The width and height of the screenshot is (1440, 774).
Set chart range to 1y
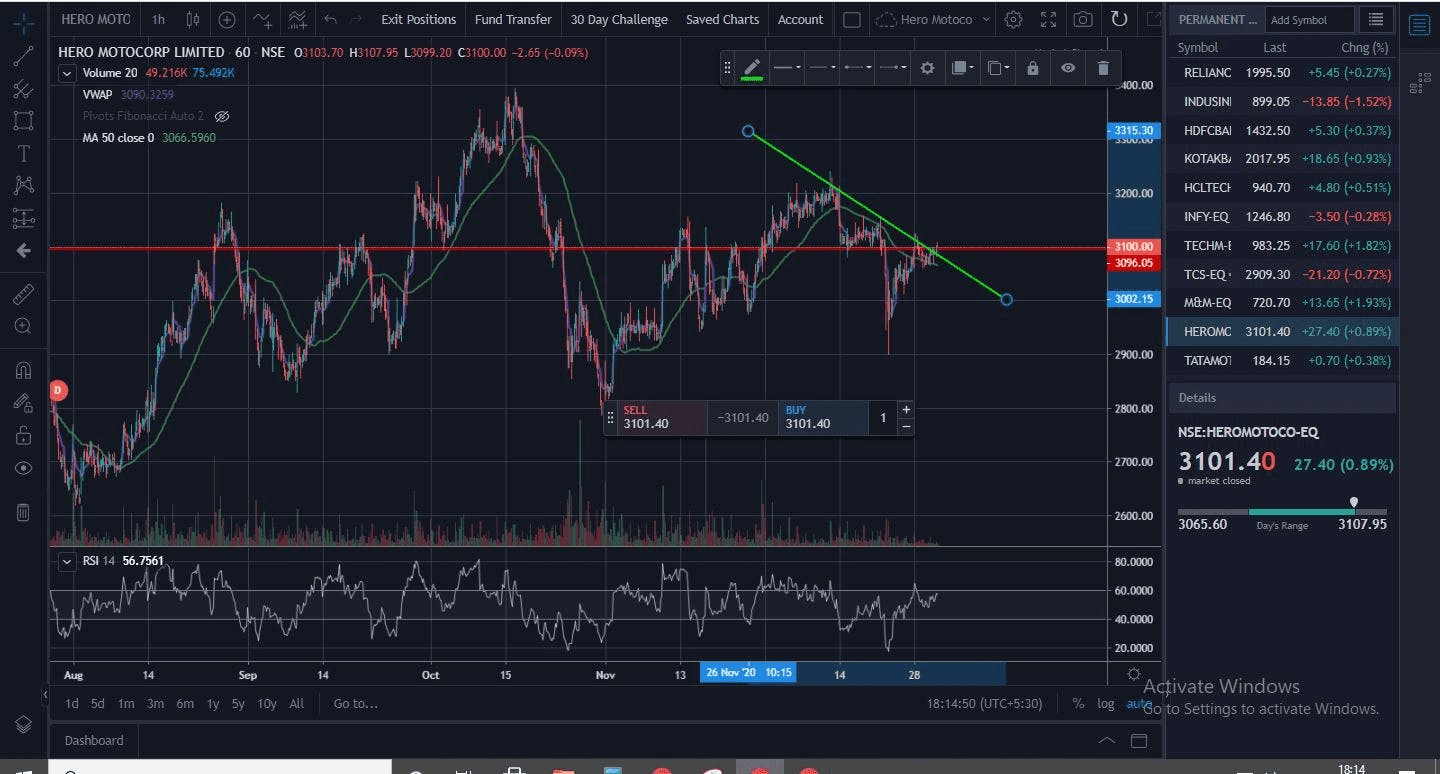212,703
